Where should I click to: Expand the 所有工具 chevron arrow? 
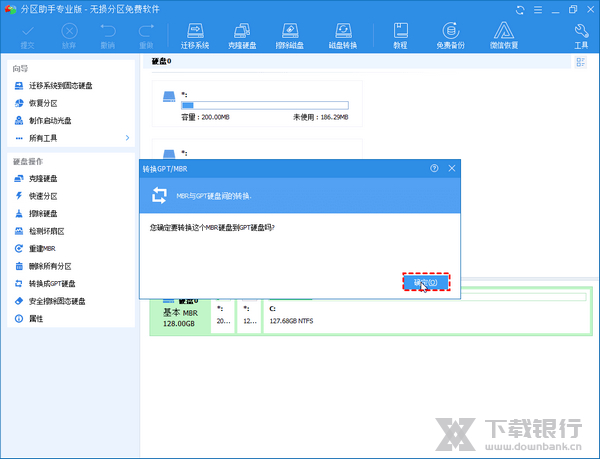127,138
